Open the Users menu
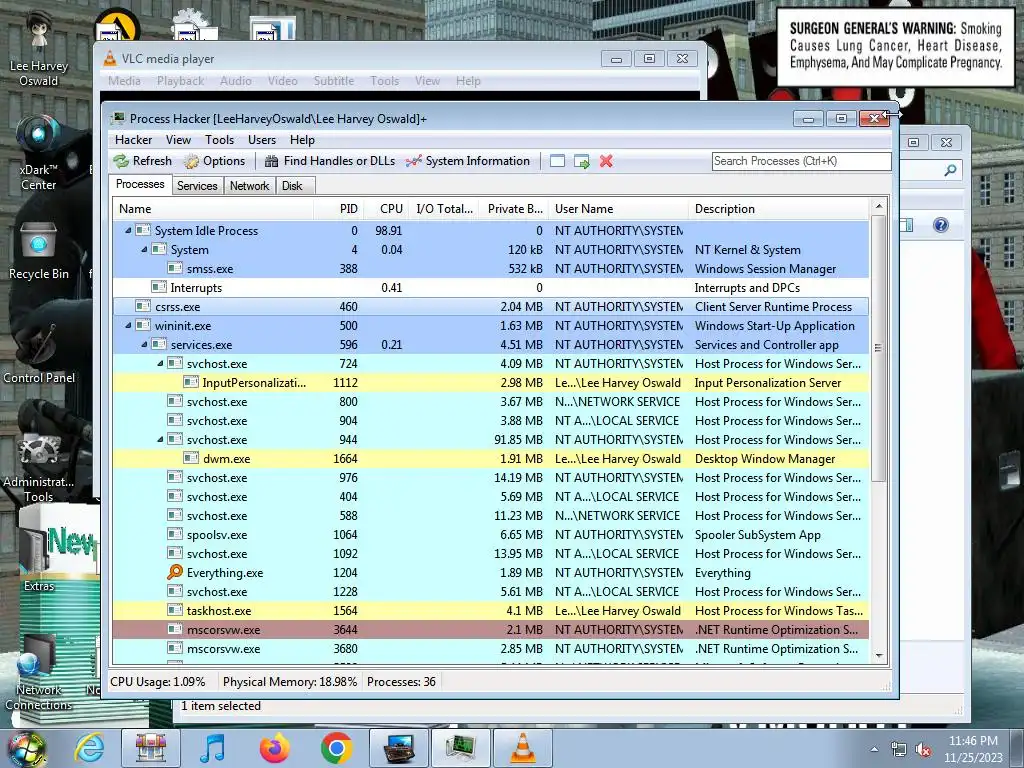Image resolution: width=1024 pixels, height=768 pixels. 262,140
